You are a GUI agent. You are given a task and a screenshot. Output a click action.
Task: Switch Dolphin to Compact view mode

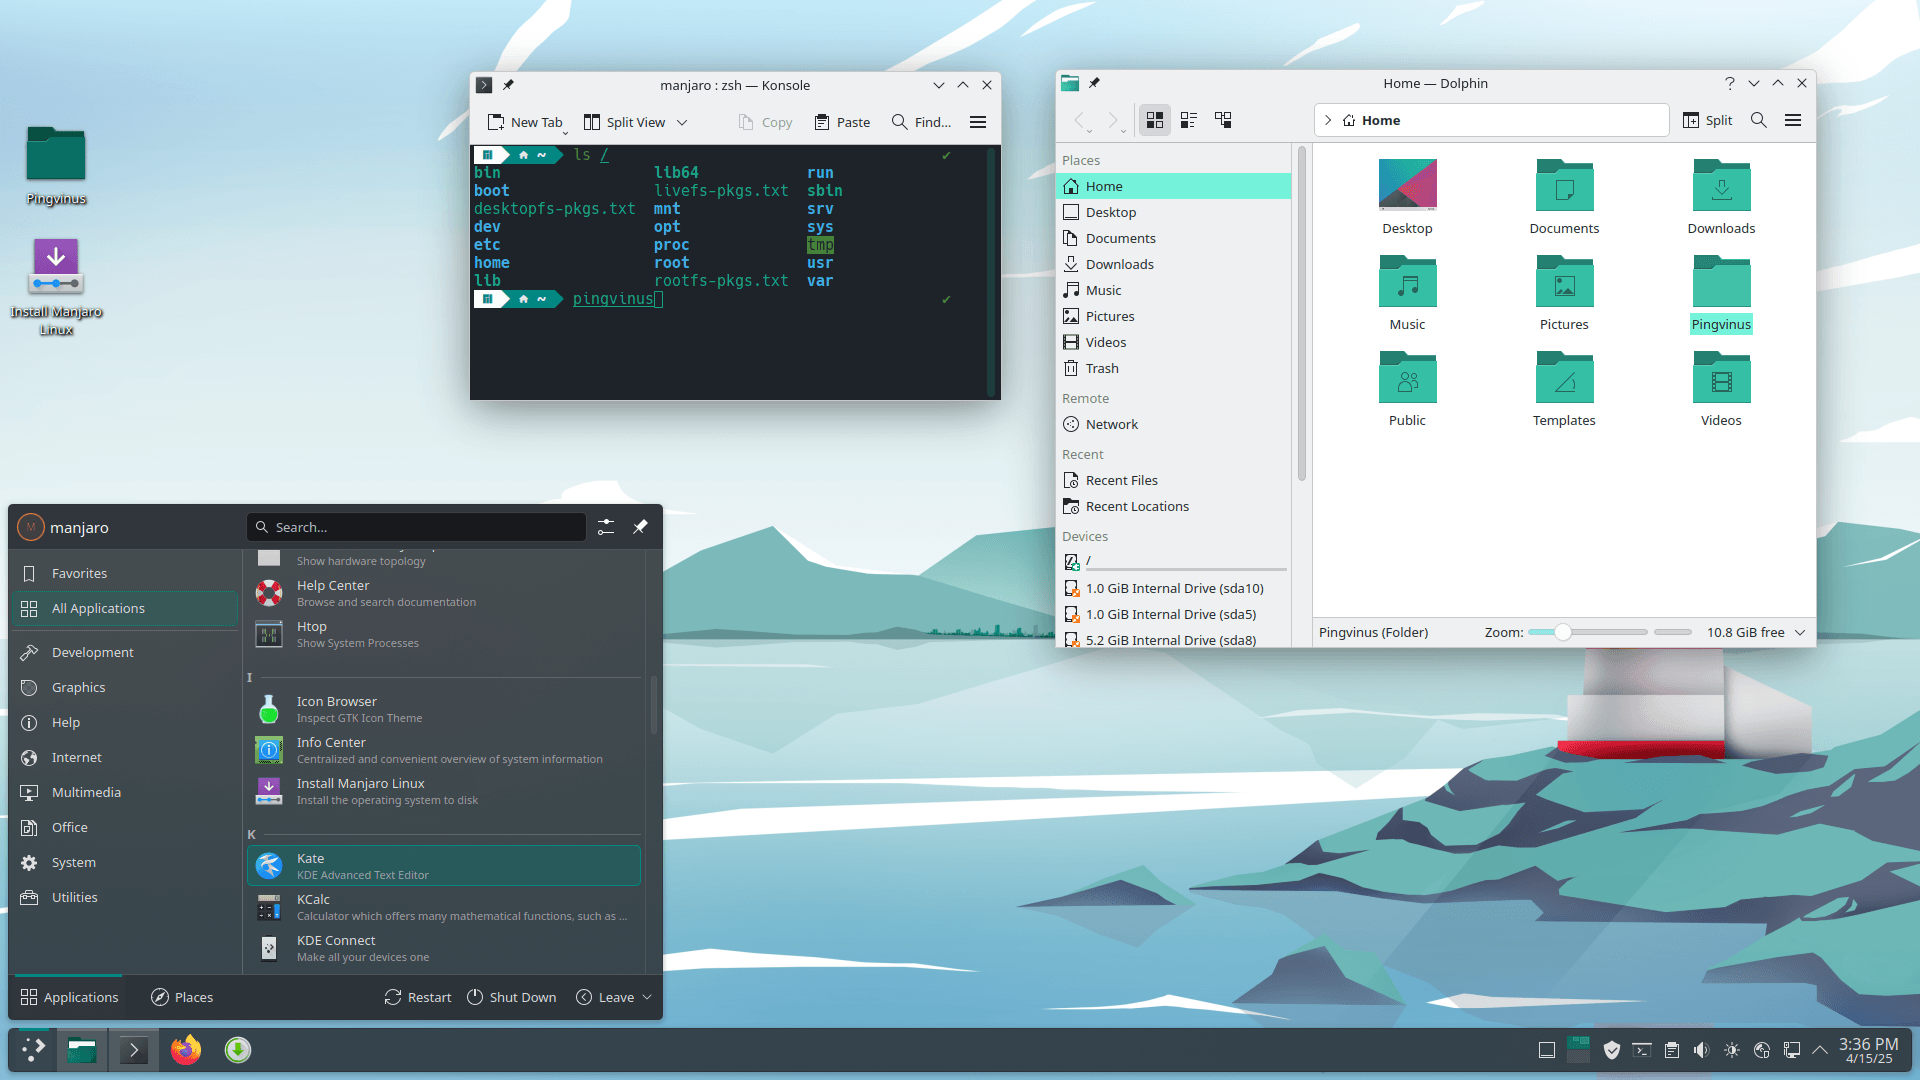[x=1189, y=120]
